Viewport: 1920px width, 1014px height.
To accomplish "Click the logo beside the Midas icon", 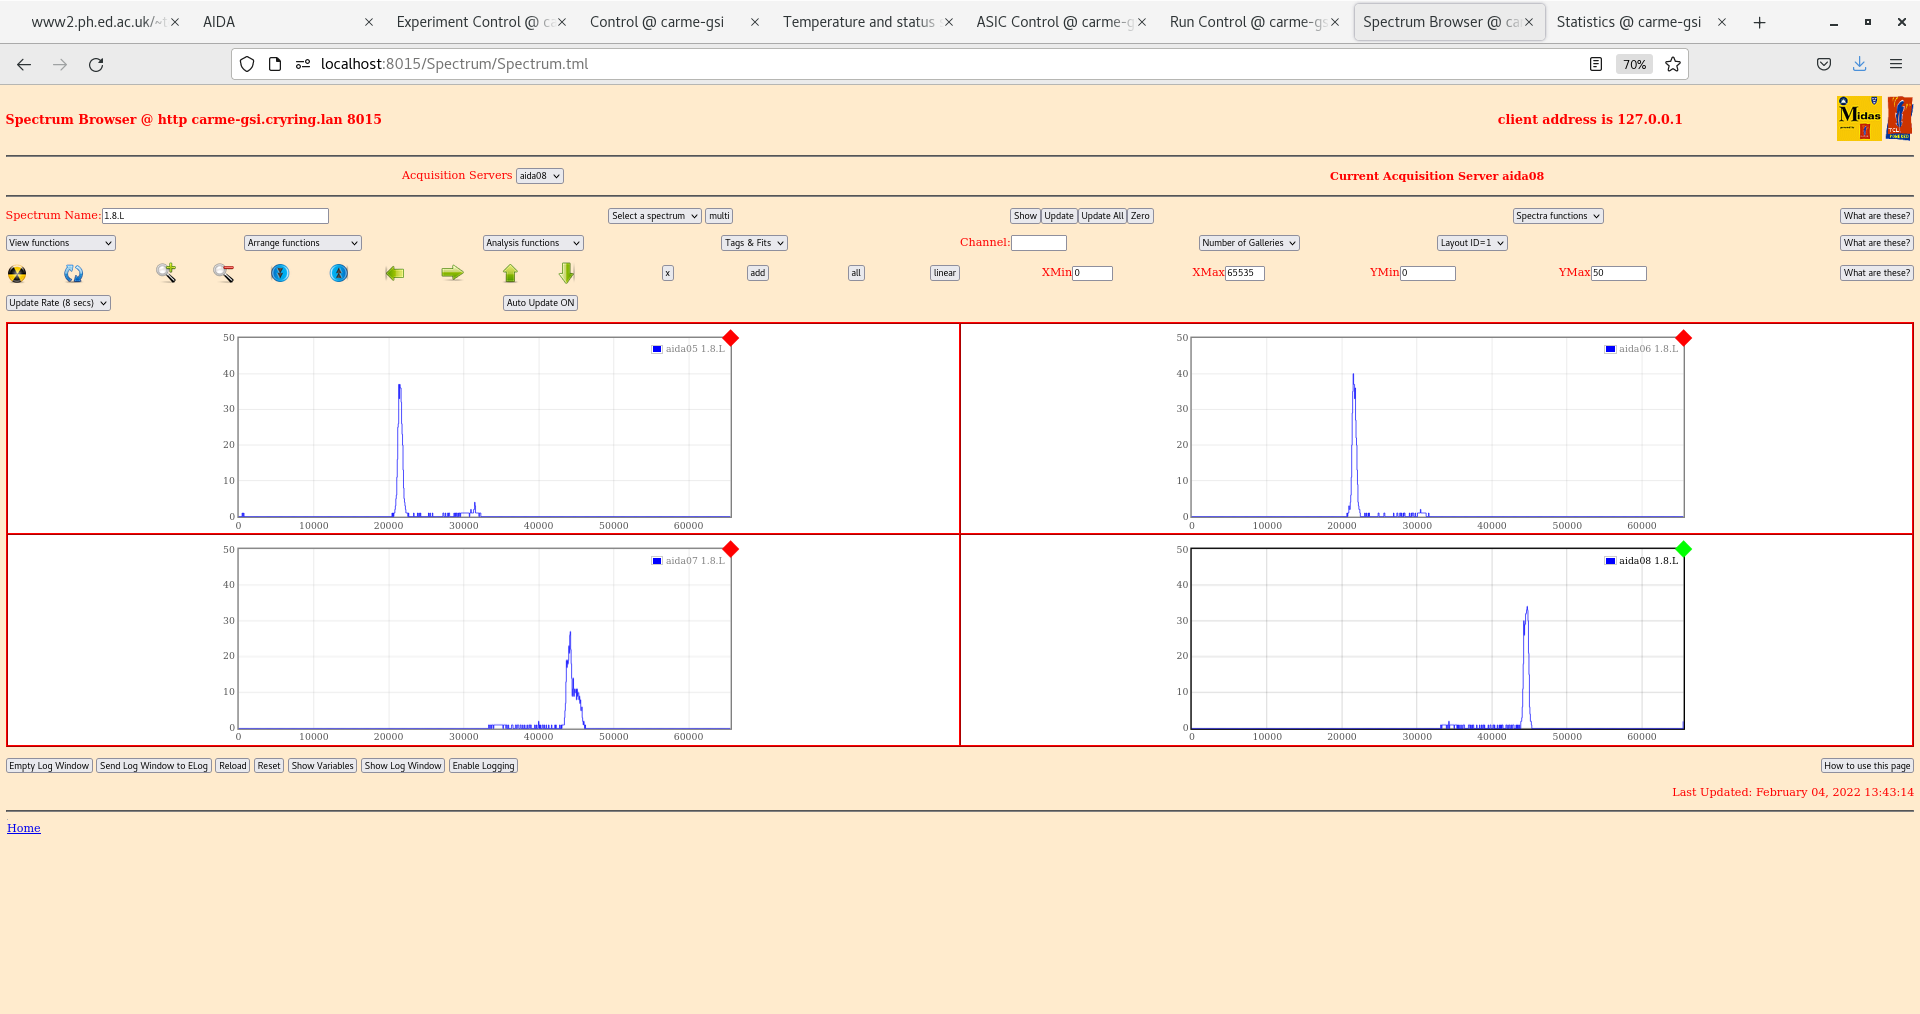I will (1899, 119).
